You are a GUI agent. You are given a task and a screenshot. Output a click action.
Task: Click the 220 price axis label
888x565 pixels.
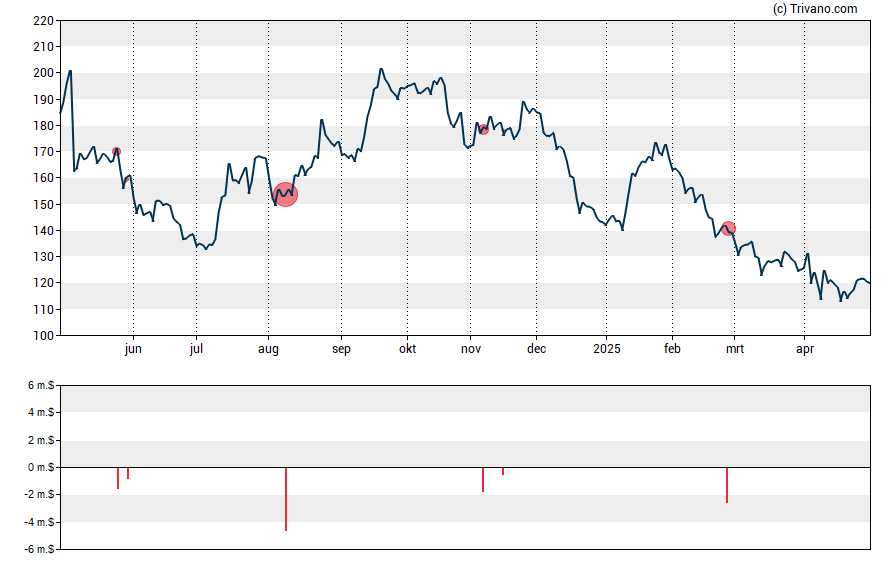pyautogui.click(x=44, y=21)
